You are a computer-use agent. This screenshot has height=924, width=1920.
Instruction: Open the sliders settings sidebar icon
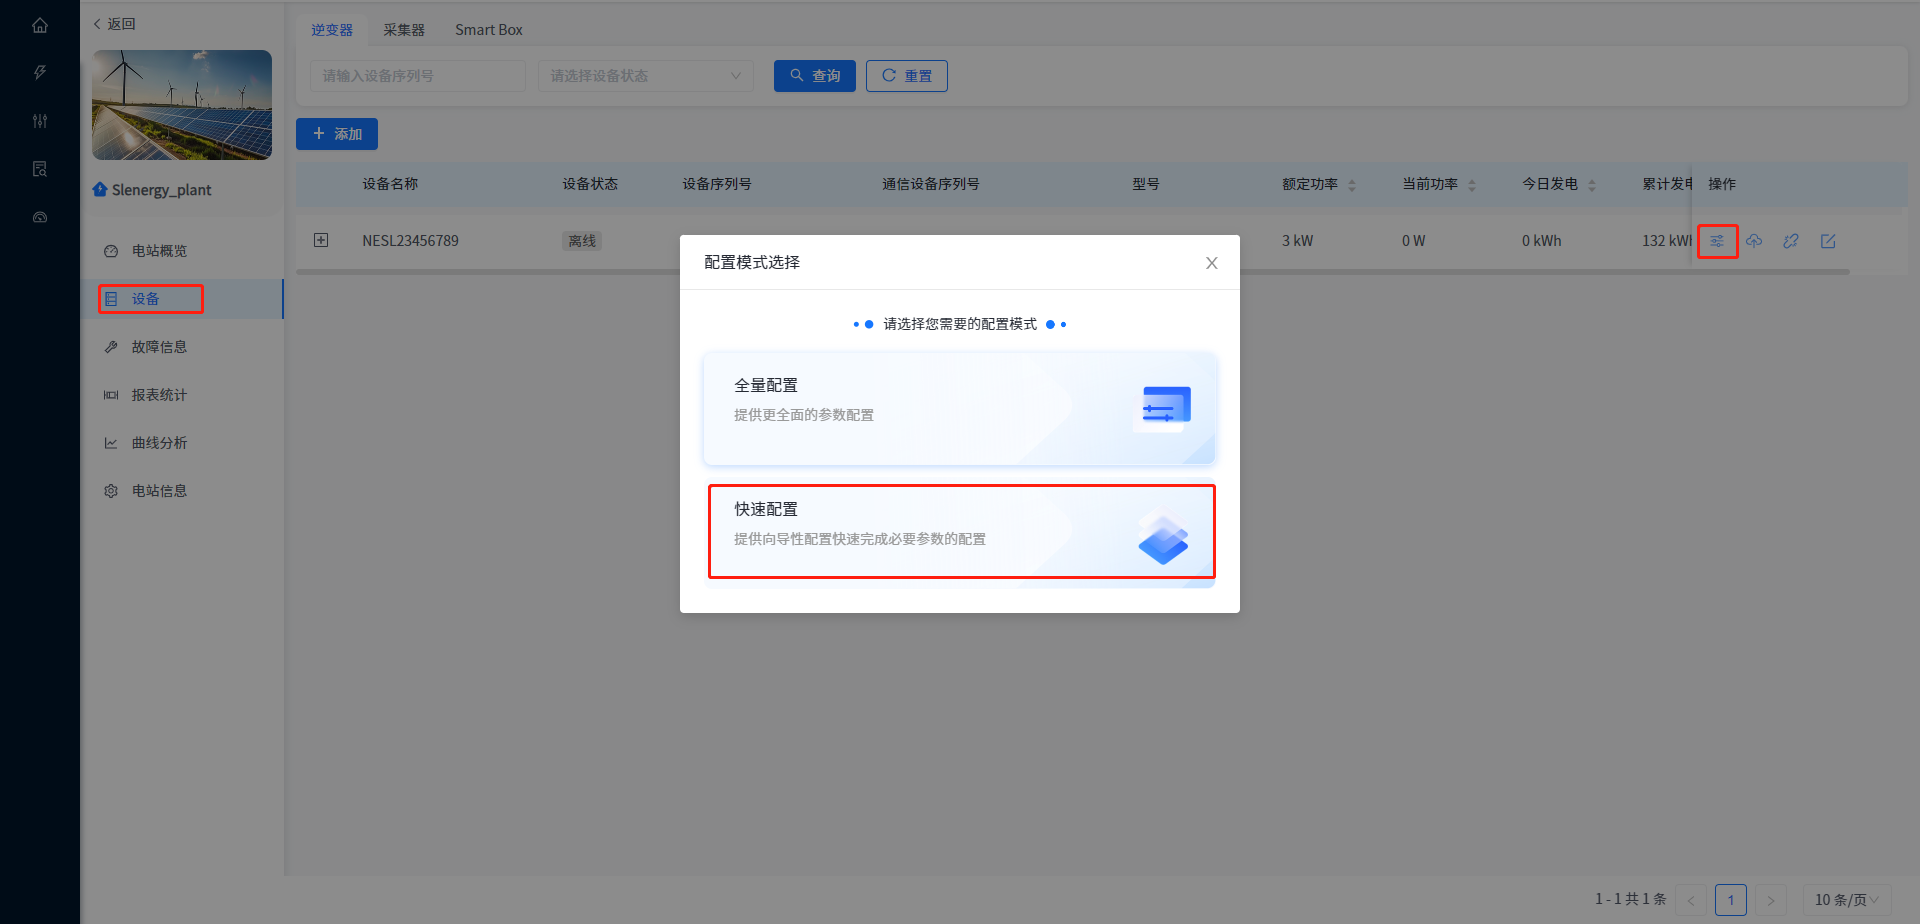(x=40, y=121)
